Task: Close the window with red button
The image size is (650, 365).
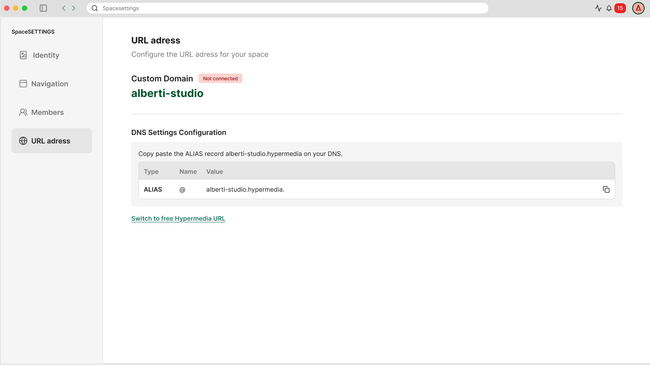Action: [x=7, y=8]
